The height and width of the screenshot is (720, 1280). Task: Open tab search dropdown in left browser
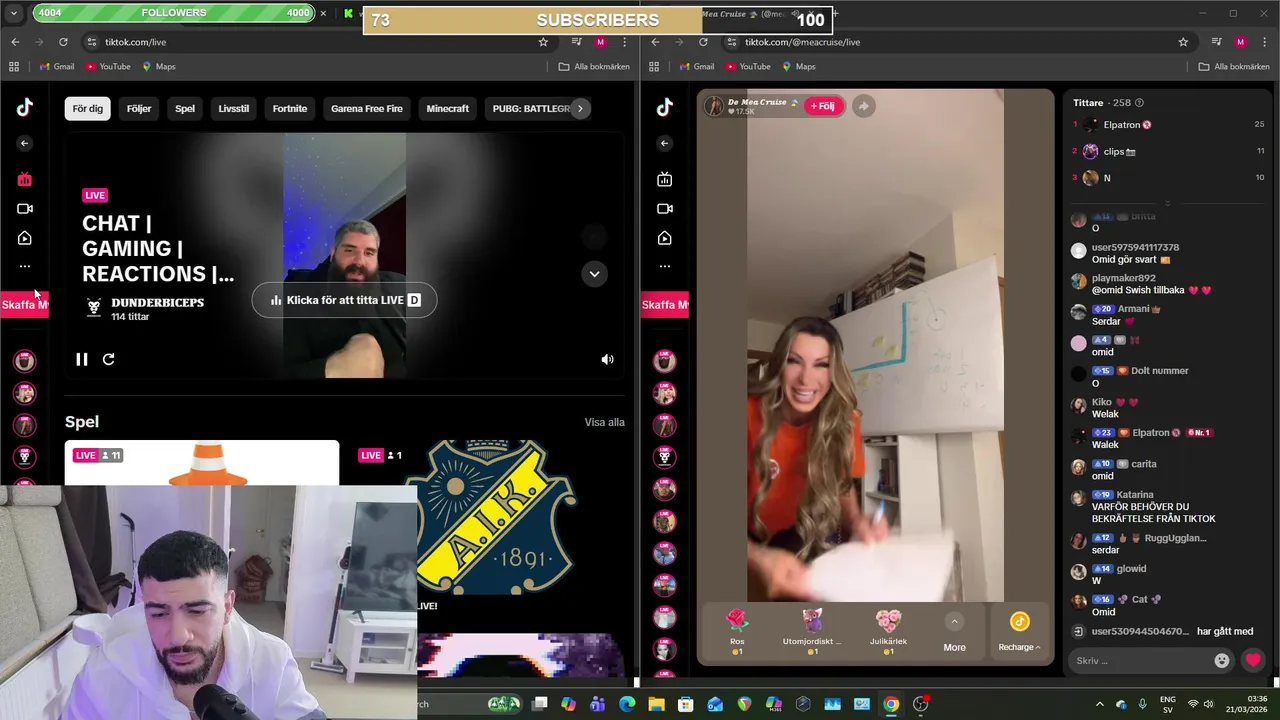[14, 13]
